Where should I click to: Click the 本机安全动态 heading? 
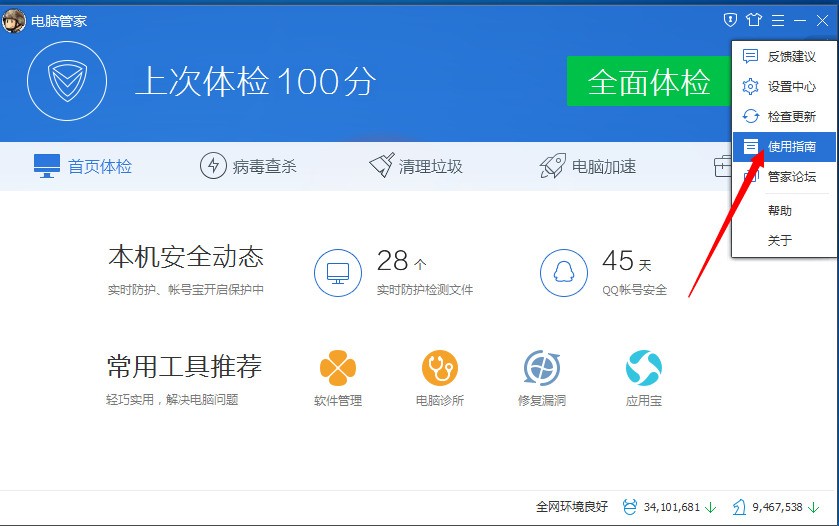click(186, 256)
